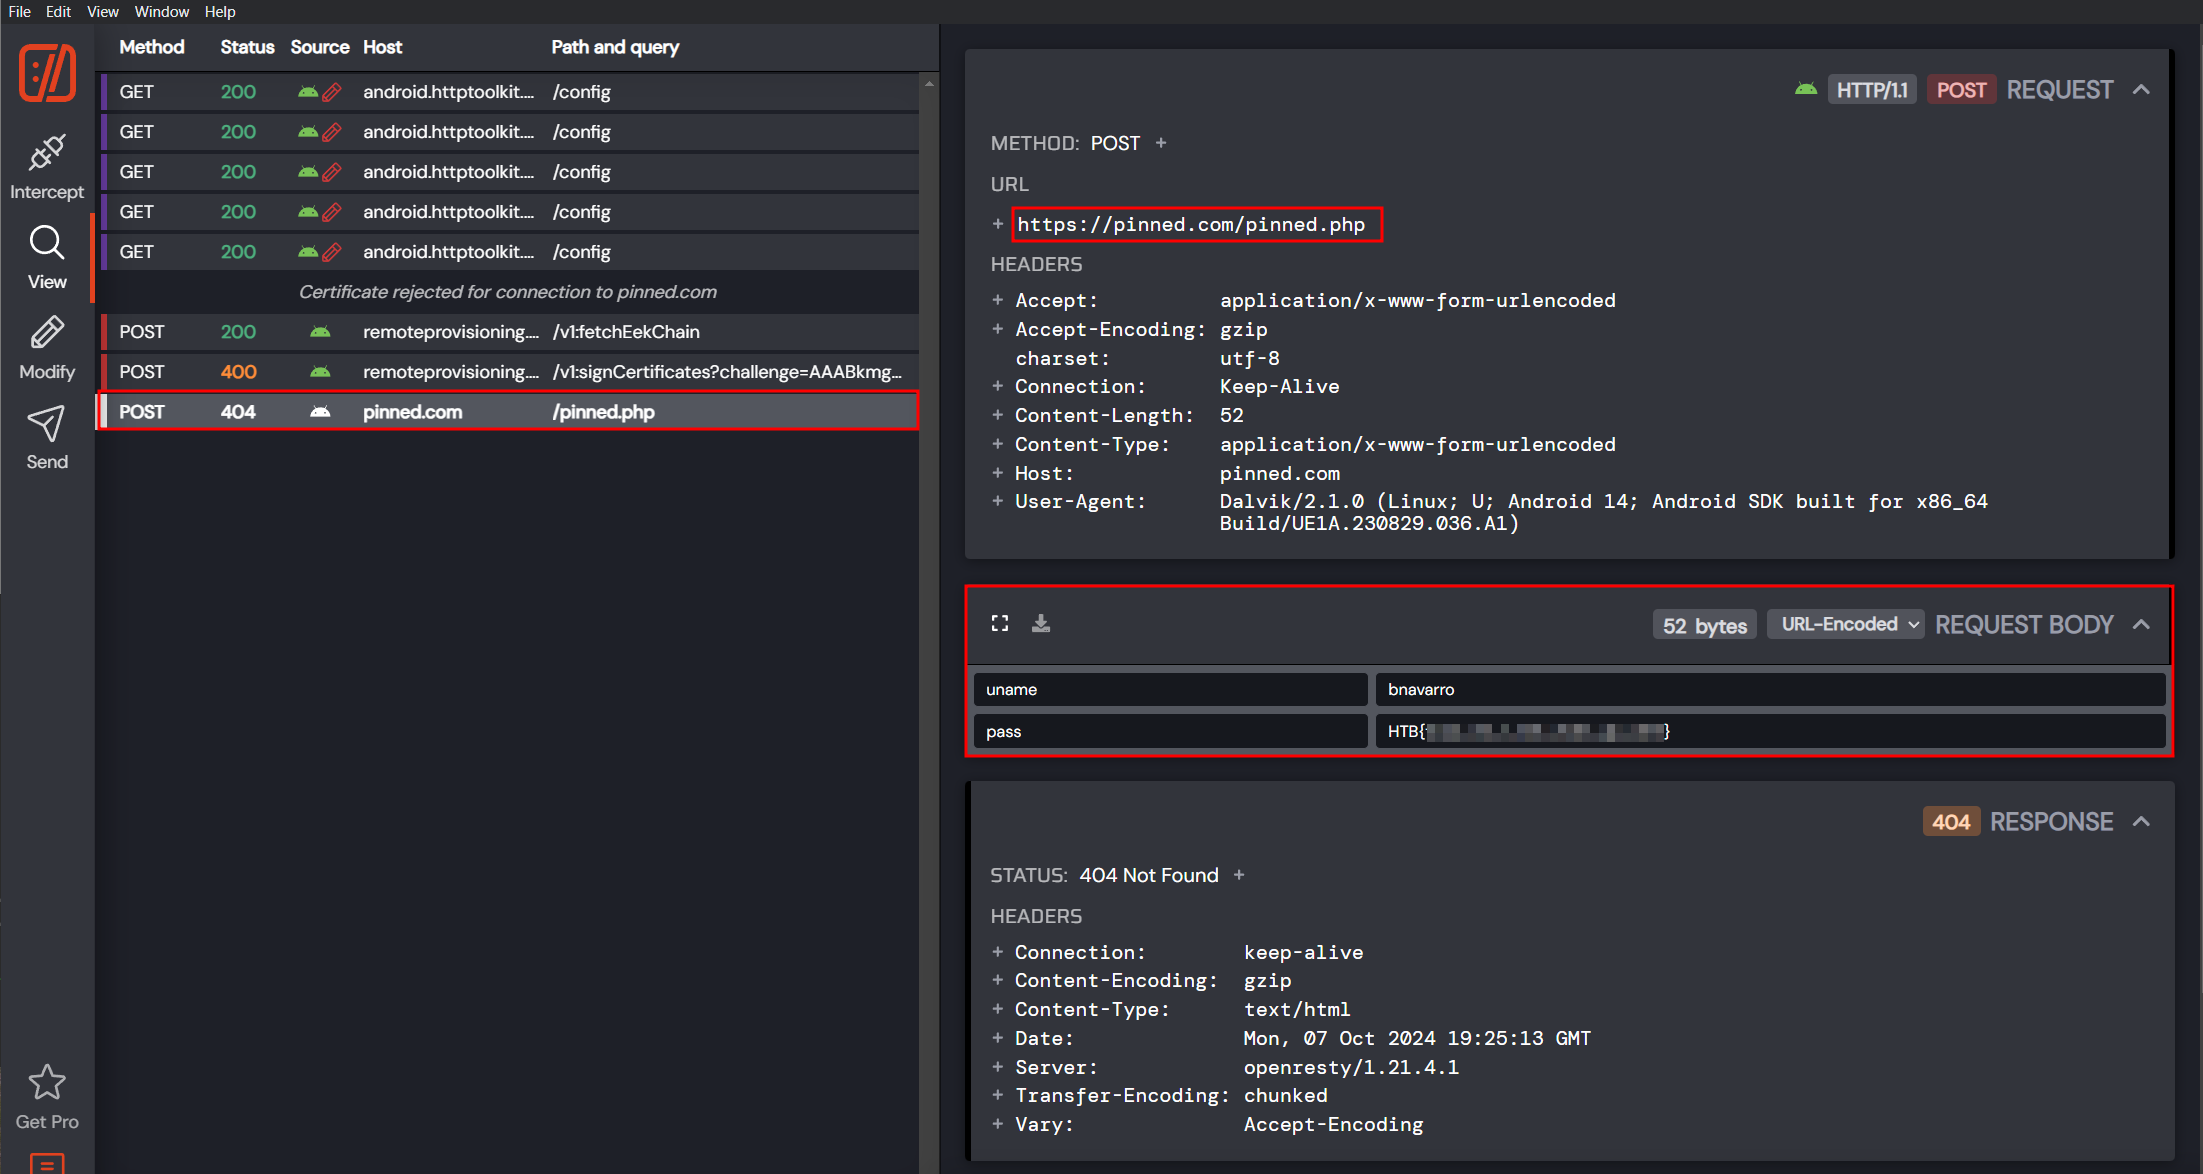The image size is (2203, 1174).
Task: Click the 404 response status badge
Action: 1950,822
